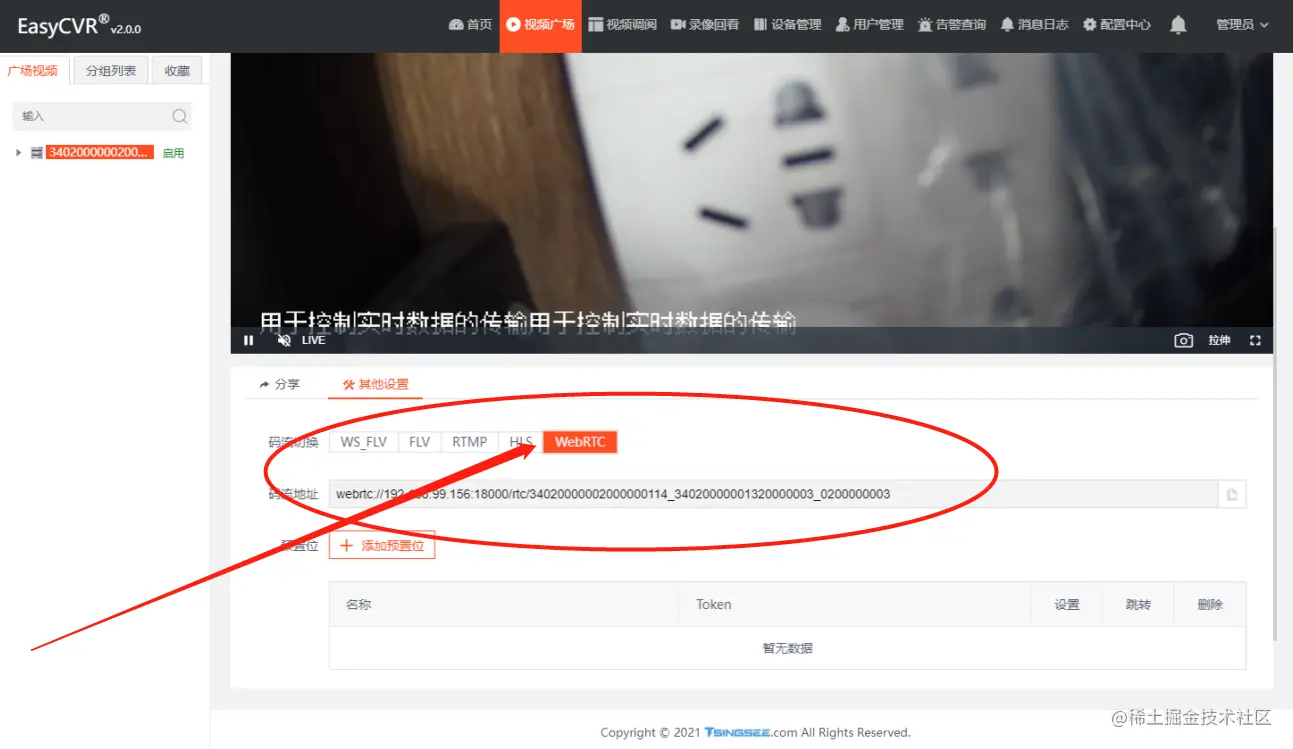Click the 添加预置位 button
The image size is (1293, 749).
[382, 545]
